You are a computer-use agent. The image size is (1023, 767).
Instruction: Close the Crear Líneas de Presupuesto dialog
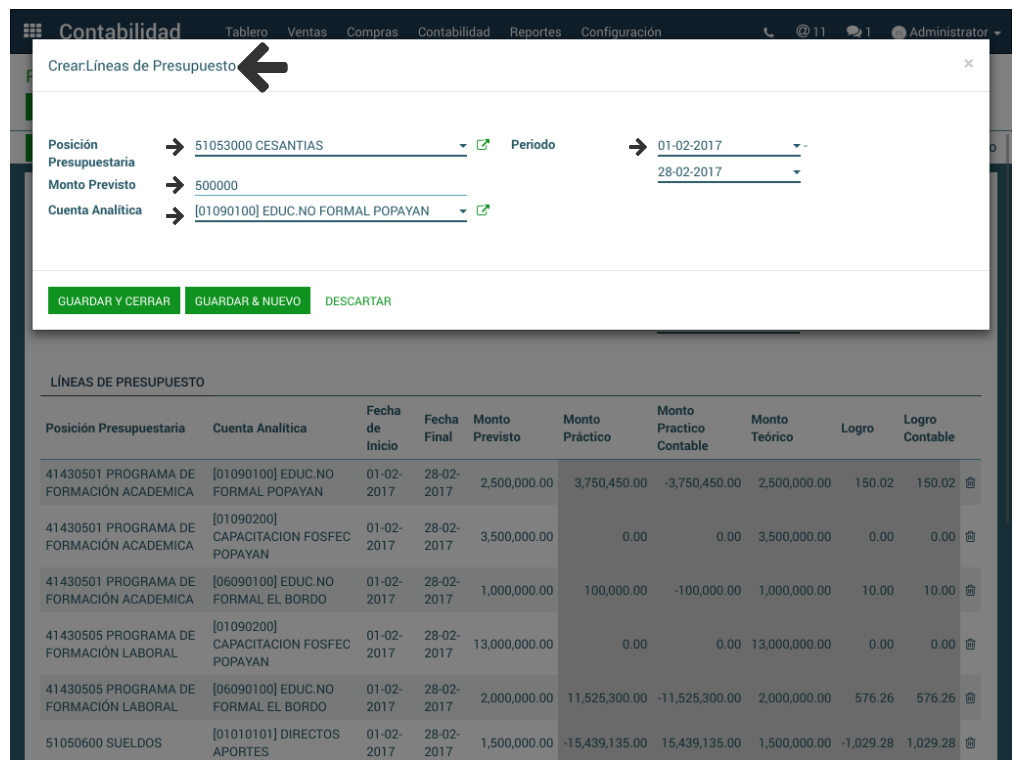point(968,64)
